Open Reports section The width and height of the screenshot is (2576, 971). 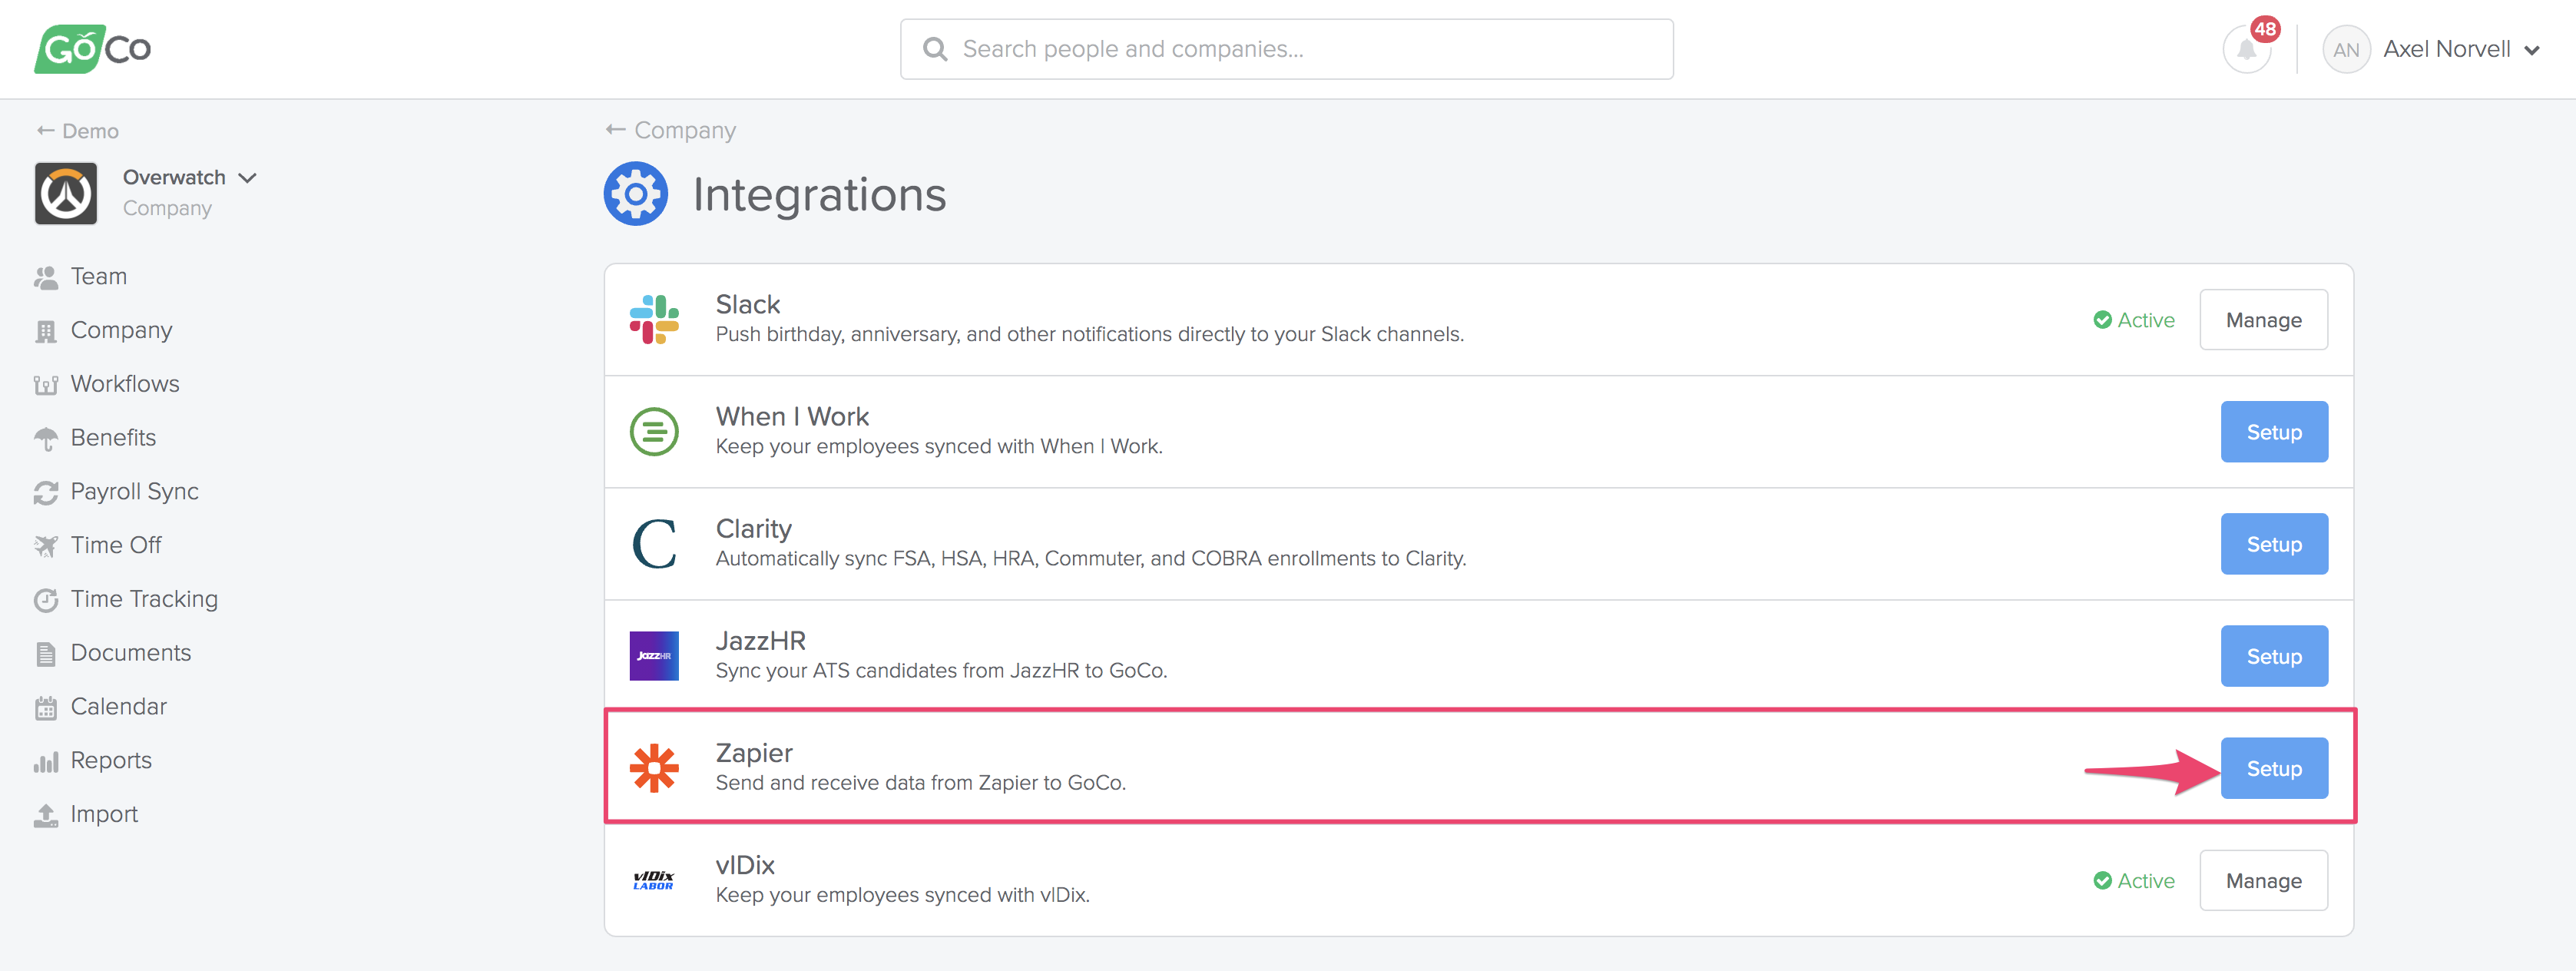pos(111,761)
